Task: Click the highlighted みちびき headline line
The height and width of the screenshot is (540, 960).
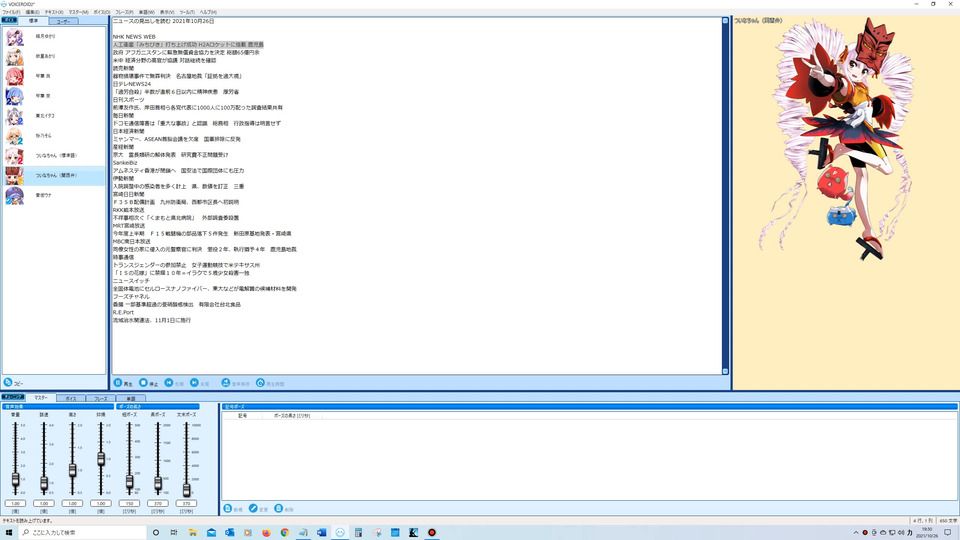Action: click(188, 45)
